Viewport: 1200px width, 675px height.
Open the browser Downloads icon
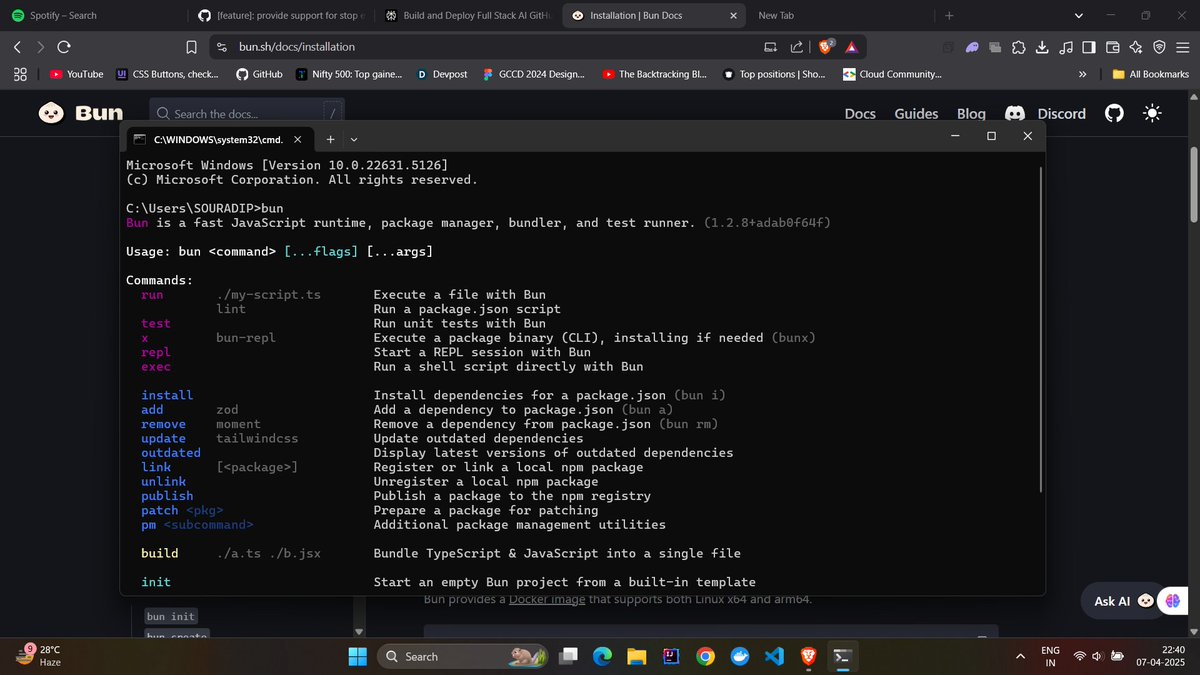[x=1042, y=46]
